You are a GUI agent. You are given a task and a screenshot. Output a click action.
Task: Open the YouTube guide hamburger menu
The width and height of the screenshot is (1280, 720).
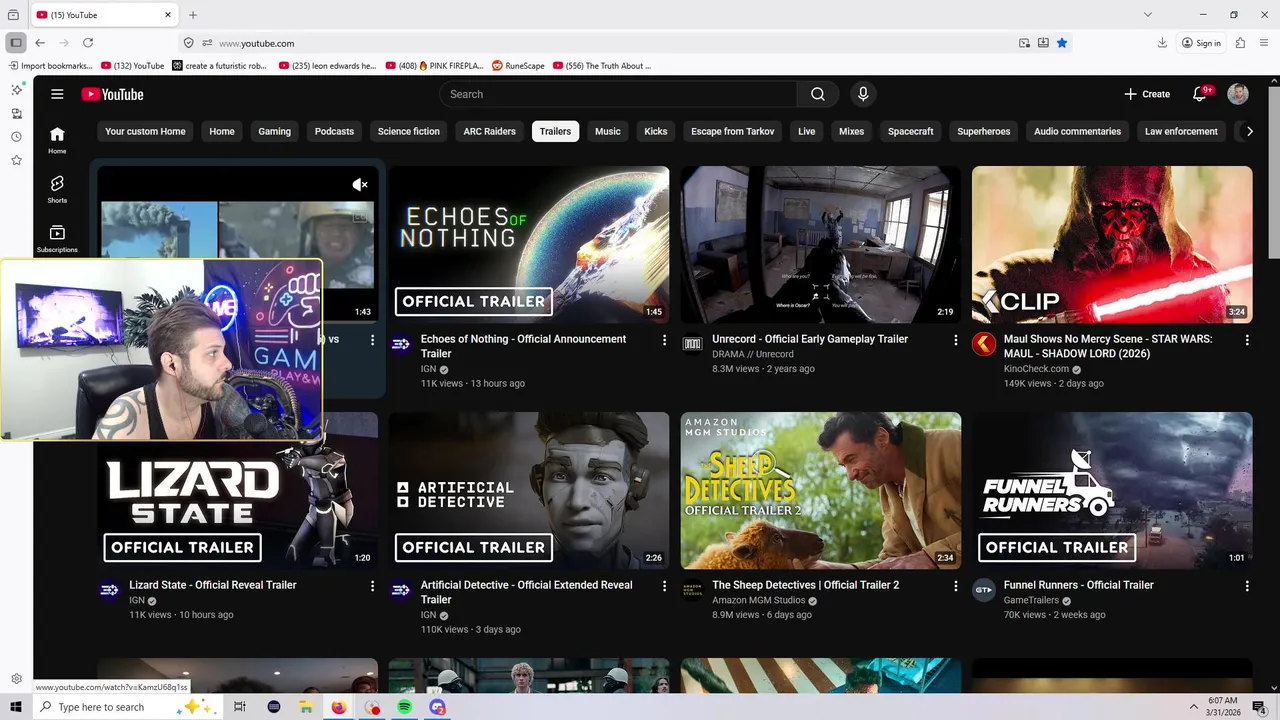click(x=57, y=94)
